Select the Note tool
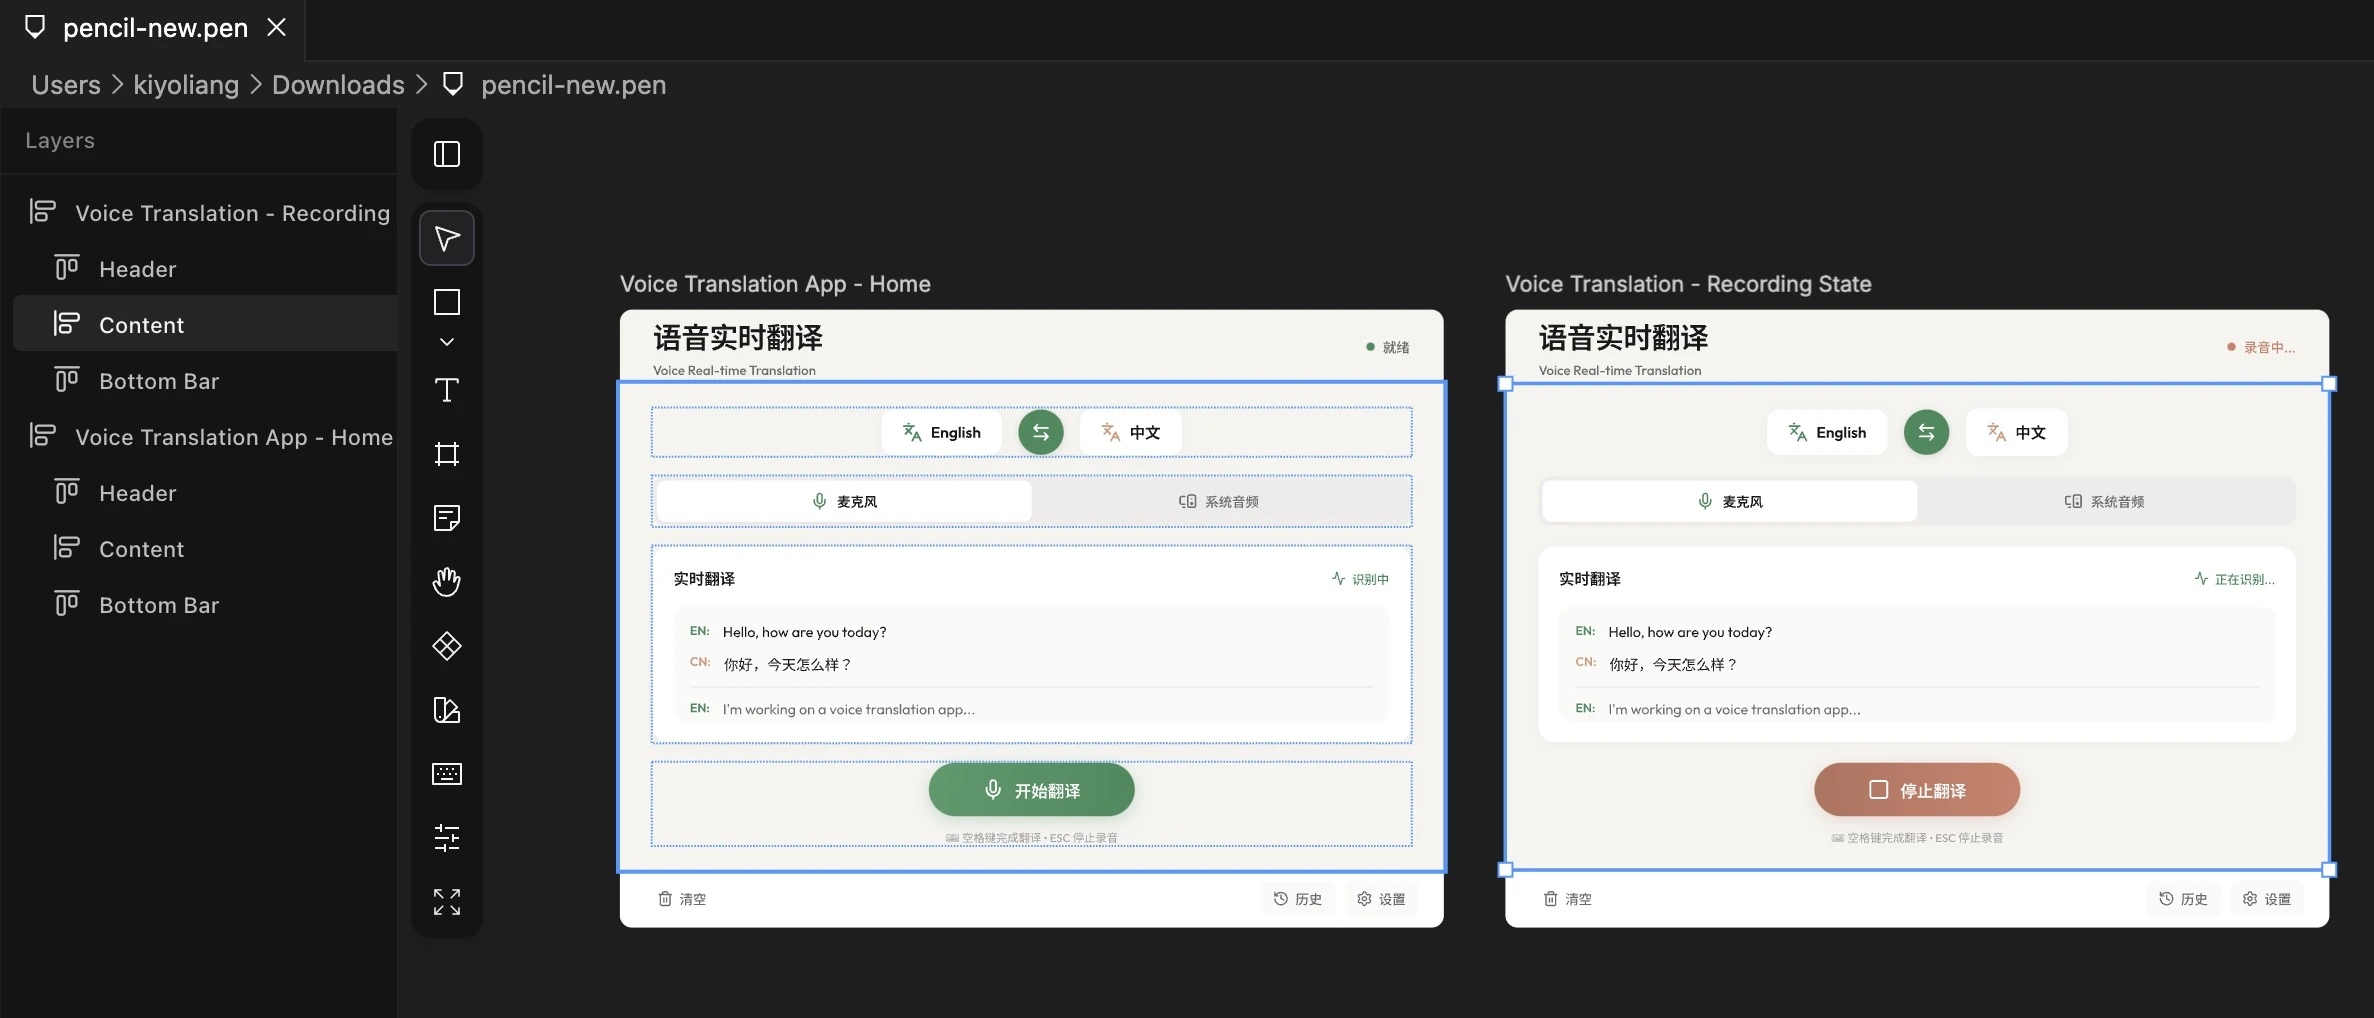The image size is (2374, 1018). [x=446, y=517]
